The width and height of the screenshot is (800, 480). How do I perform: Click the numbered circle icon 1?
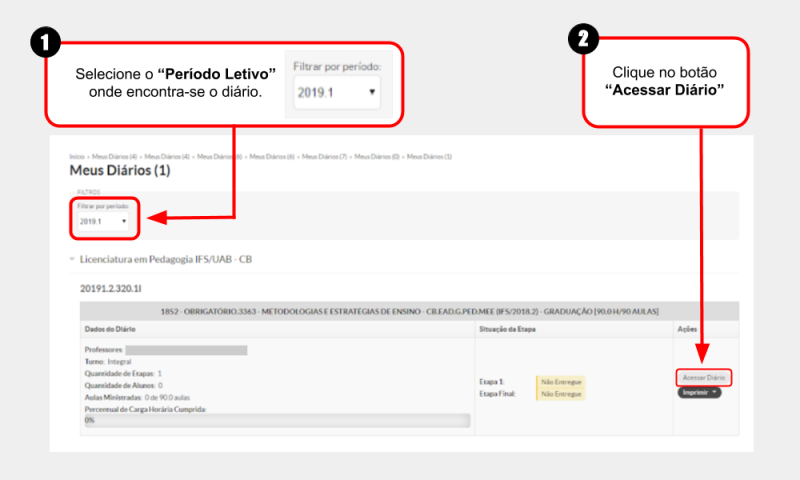tap(45, 42)
